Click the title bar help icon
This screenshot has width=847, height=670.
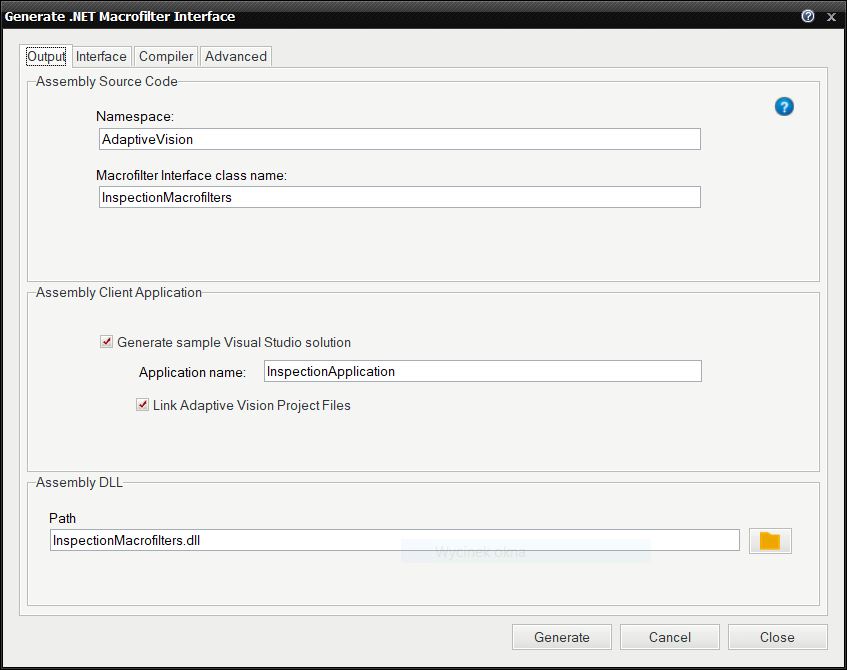[x=808, y=16]
